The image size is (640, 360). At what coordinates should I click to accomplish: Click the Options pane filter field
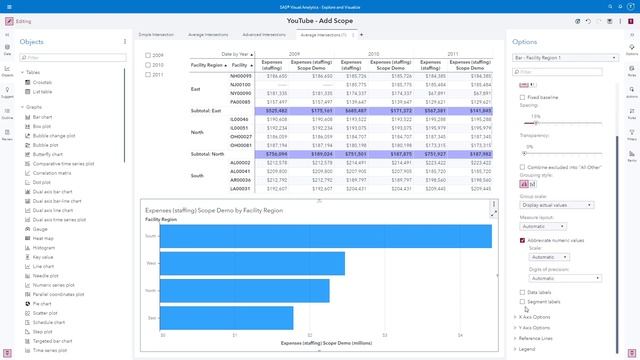[x=557, y=72]
